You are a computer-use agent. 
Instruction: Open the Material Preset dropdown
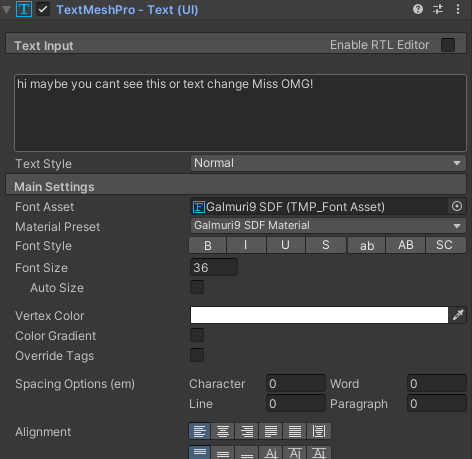(x=328, y=225)
